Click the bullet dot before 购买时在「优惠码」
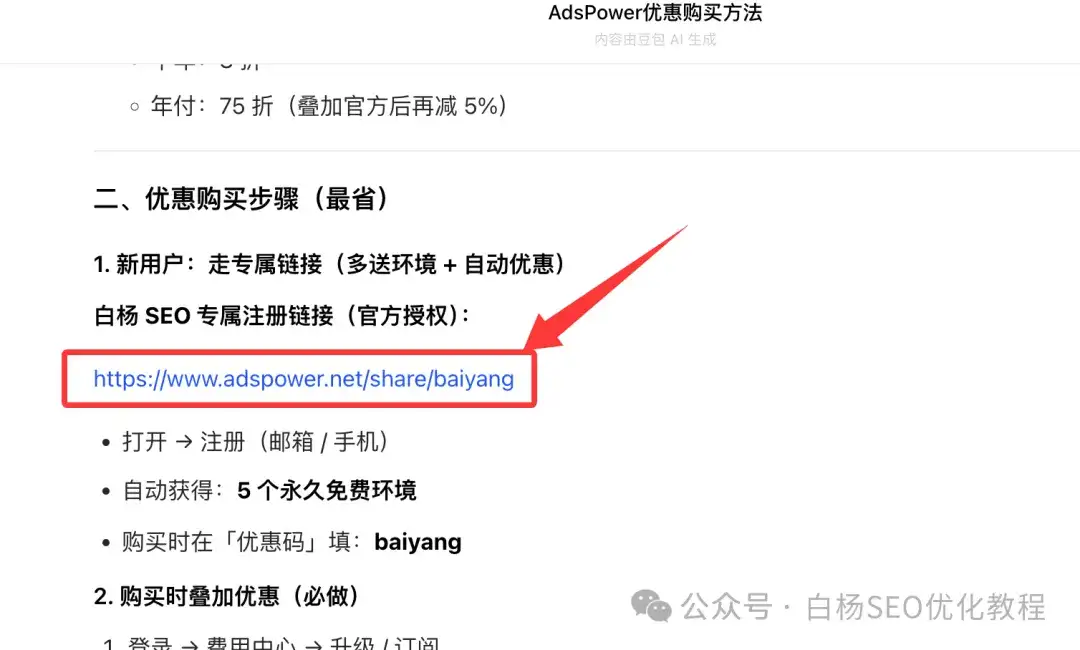The height and width of the screenshot is (650, 1080). [x=105, y=543]
